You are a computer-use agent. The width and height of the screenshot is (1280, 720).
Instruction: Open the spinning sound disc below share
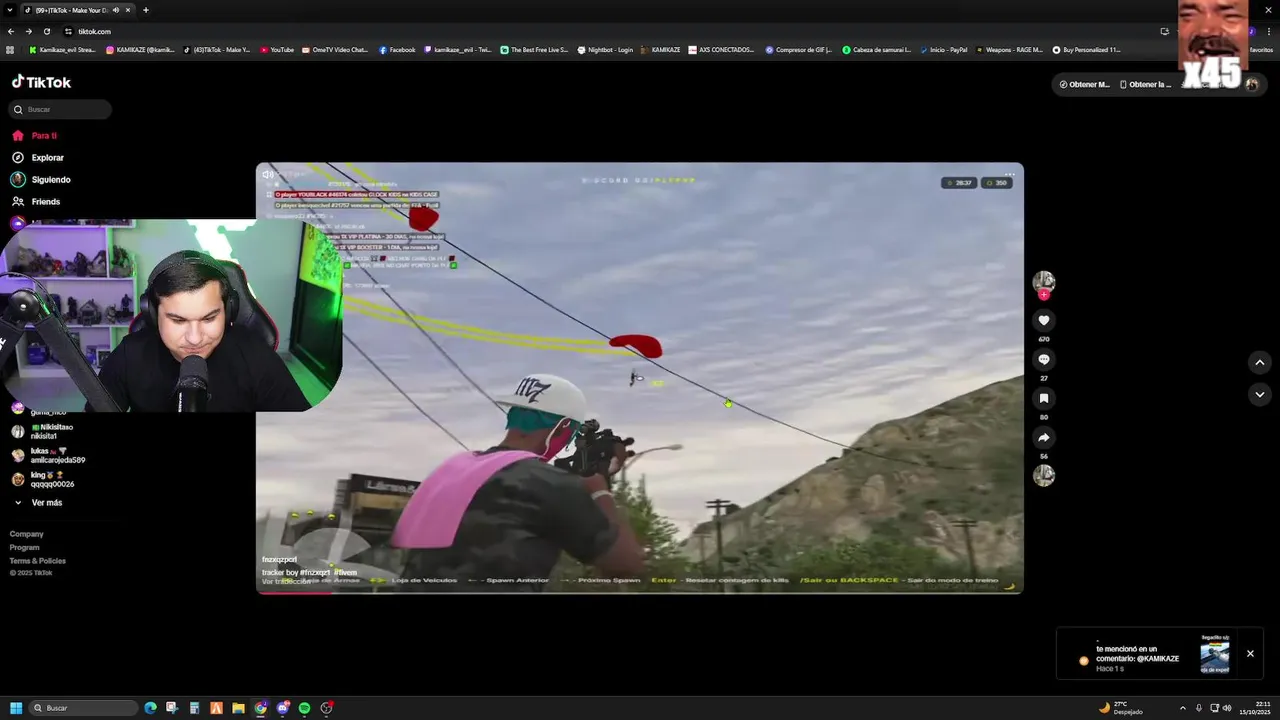coord(1044,475)
